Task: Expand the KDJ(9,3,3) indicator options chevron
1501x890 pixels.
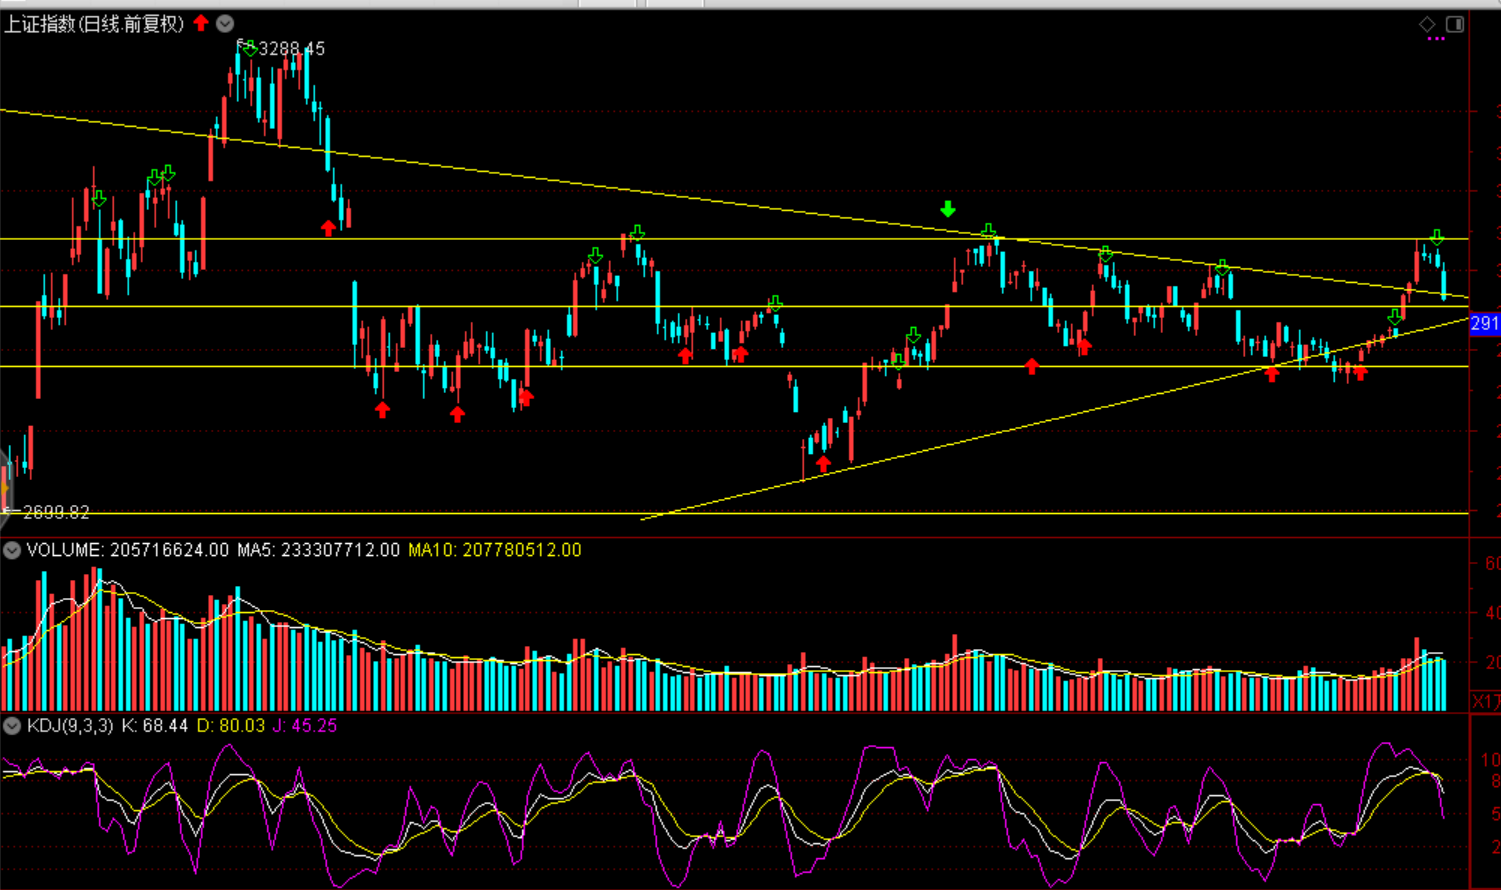Action: point(12,726)
